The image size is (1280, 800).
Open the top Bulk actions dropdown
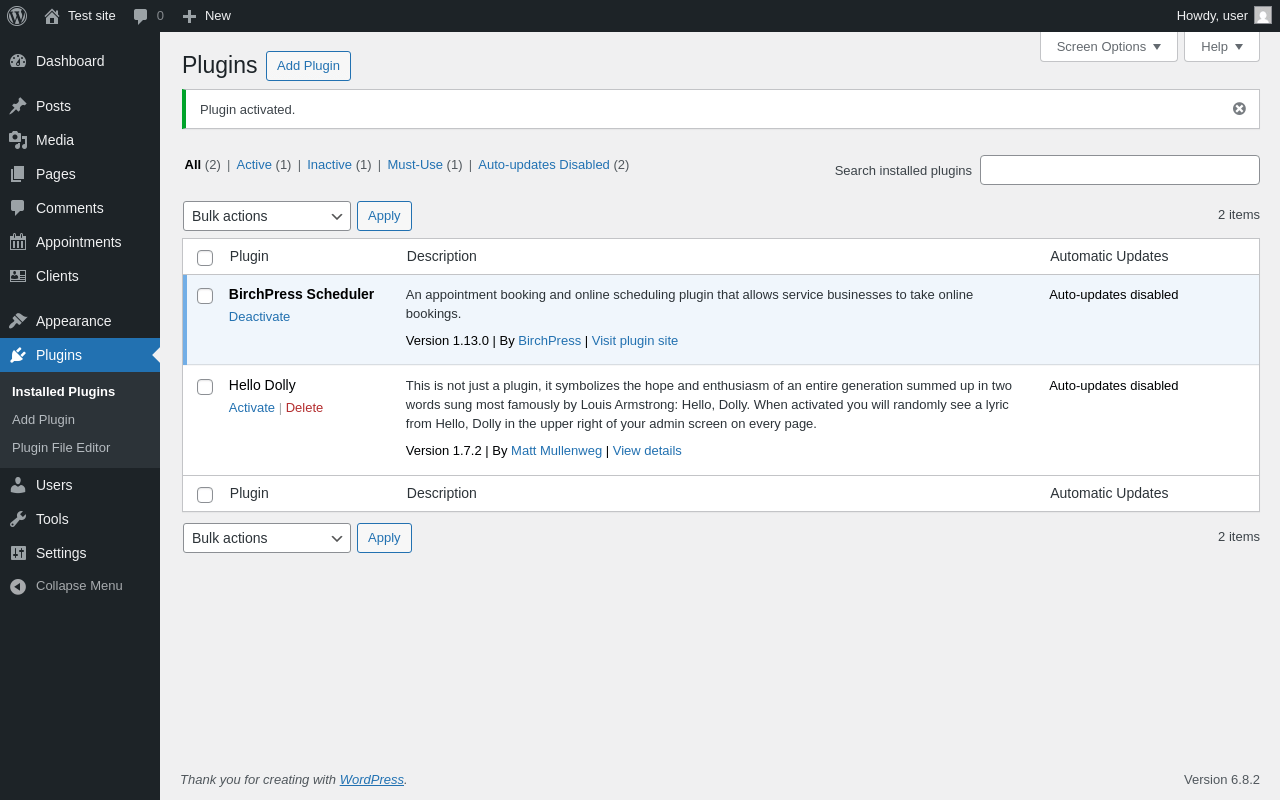(267, 216)
